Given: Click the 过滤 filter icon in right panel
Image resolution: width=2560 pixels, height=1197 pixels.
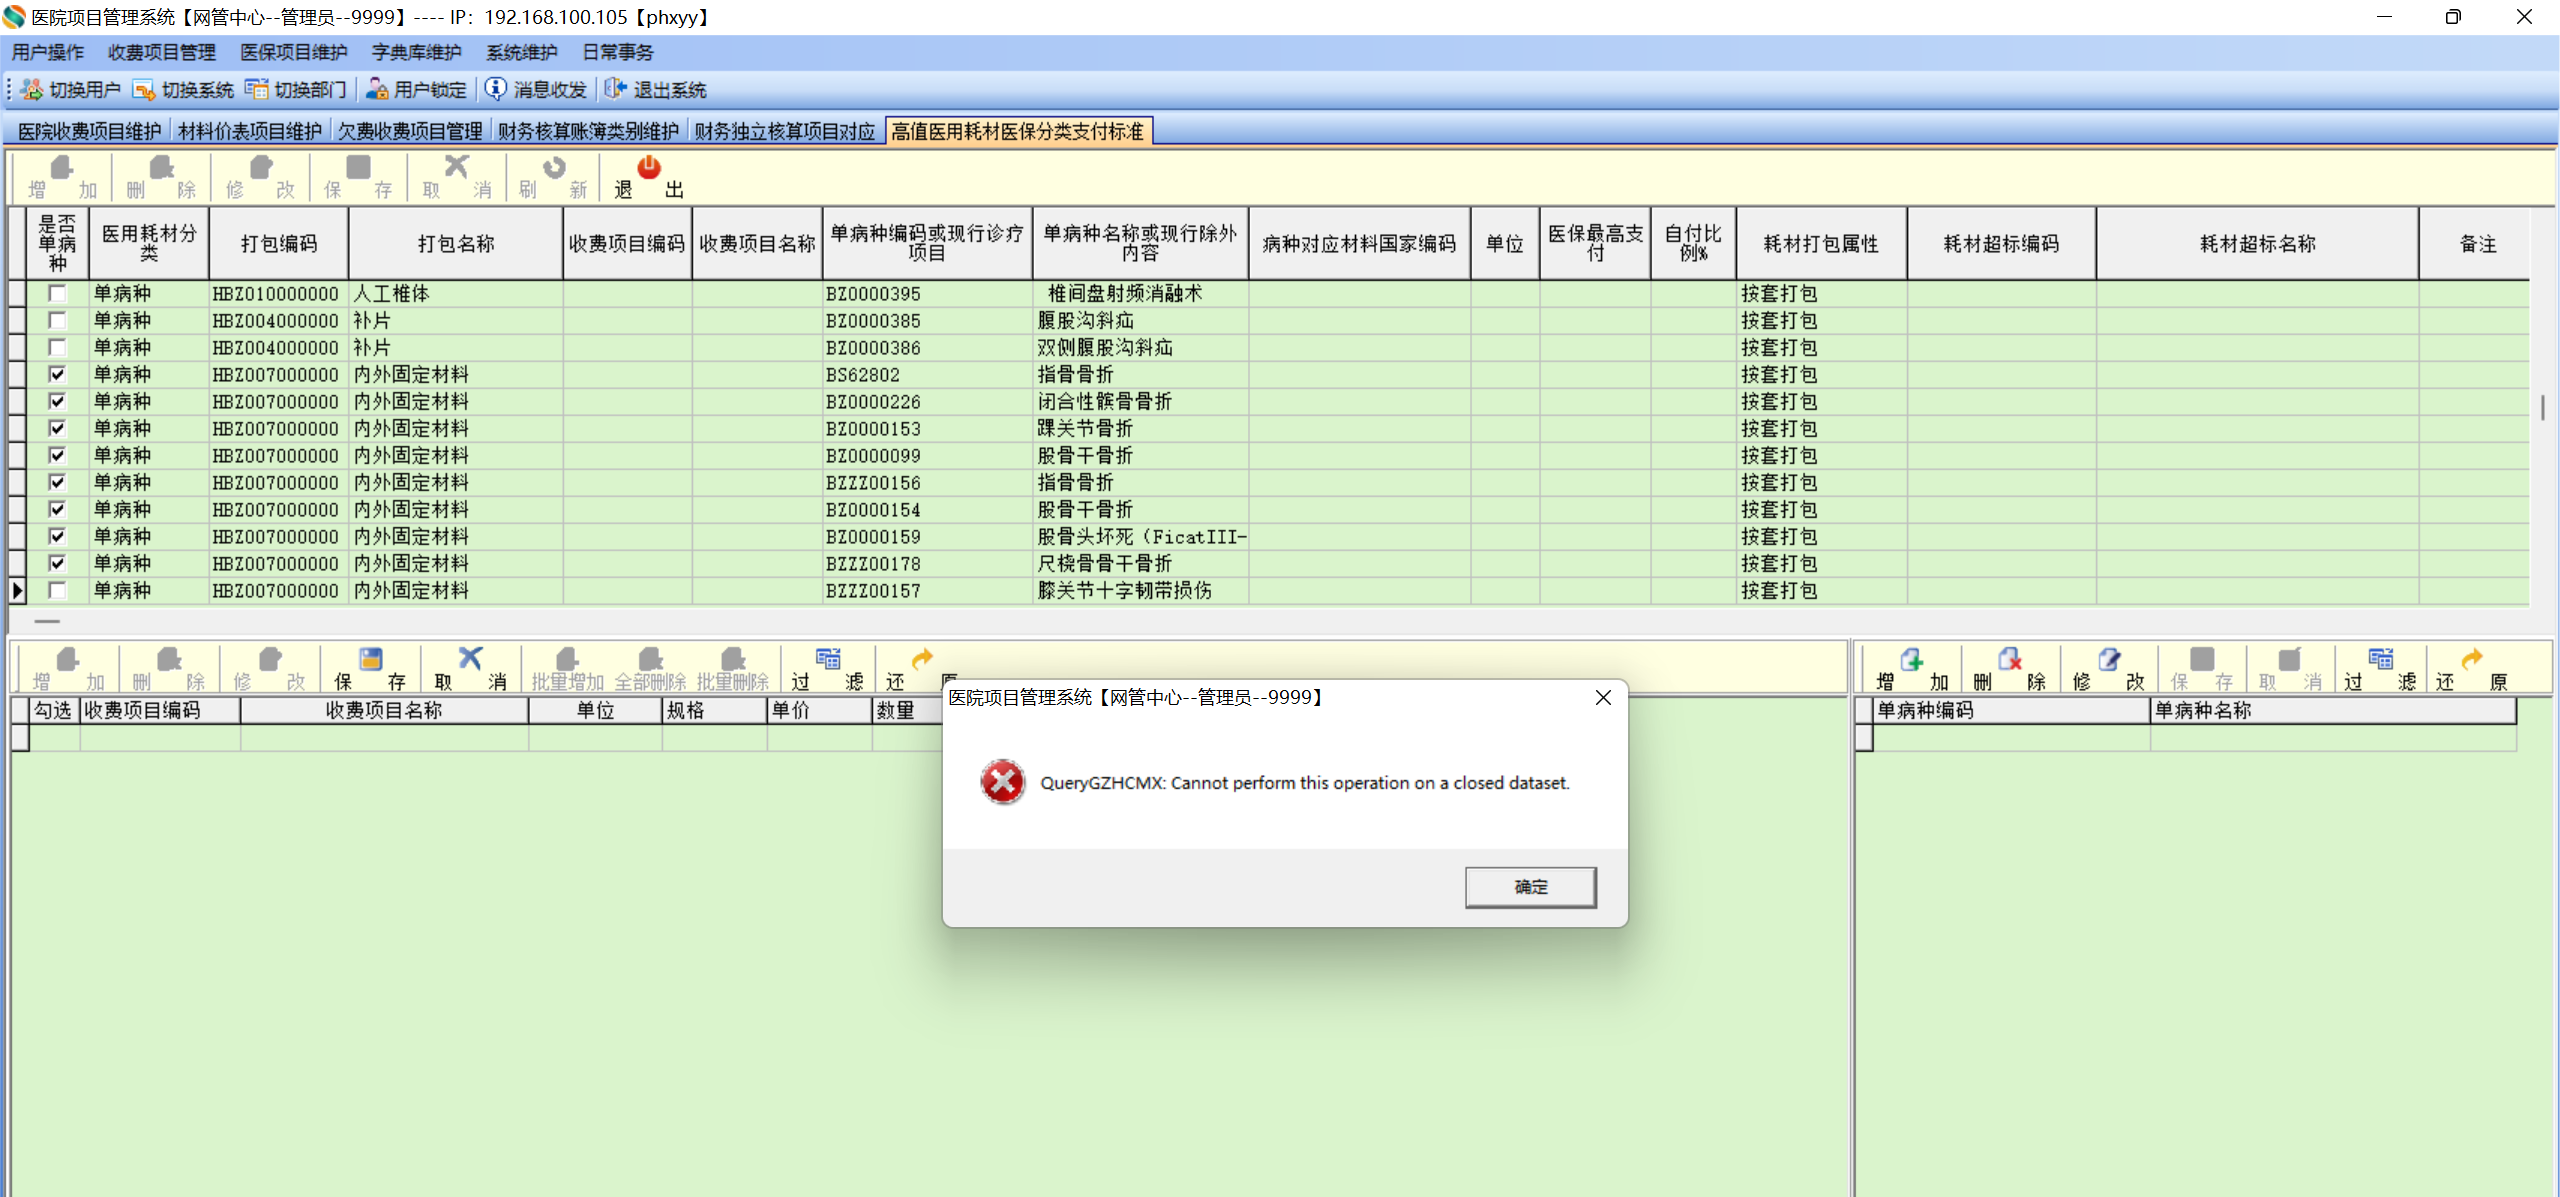Looking at the screenshot, I should (x=2380, y=659).
